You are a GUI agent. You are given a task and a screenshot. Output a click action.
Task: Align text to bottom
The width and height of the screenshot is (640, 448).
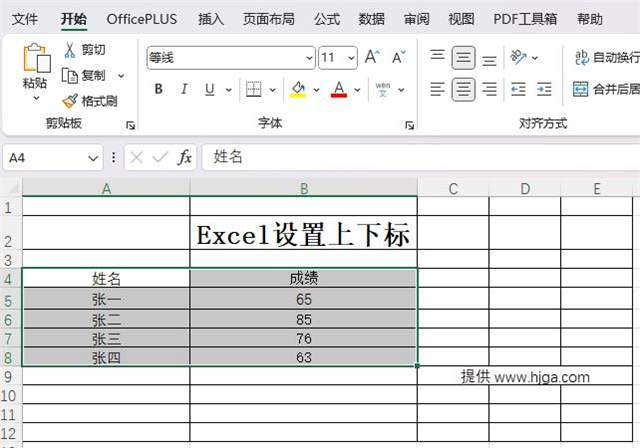(x=489, y=61)
